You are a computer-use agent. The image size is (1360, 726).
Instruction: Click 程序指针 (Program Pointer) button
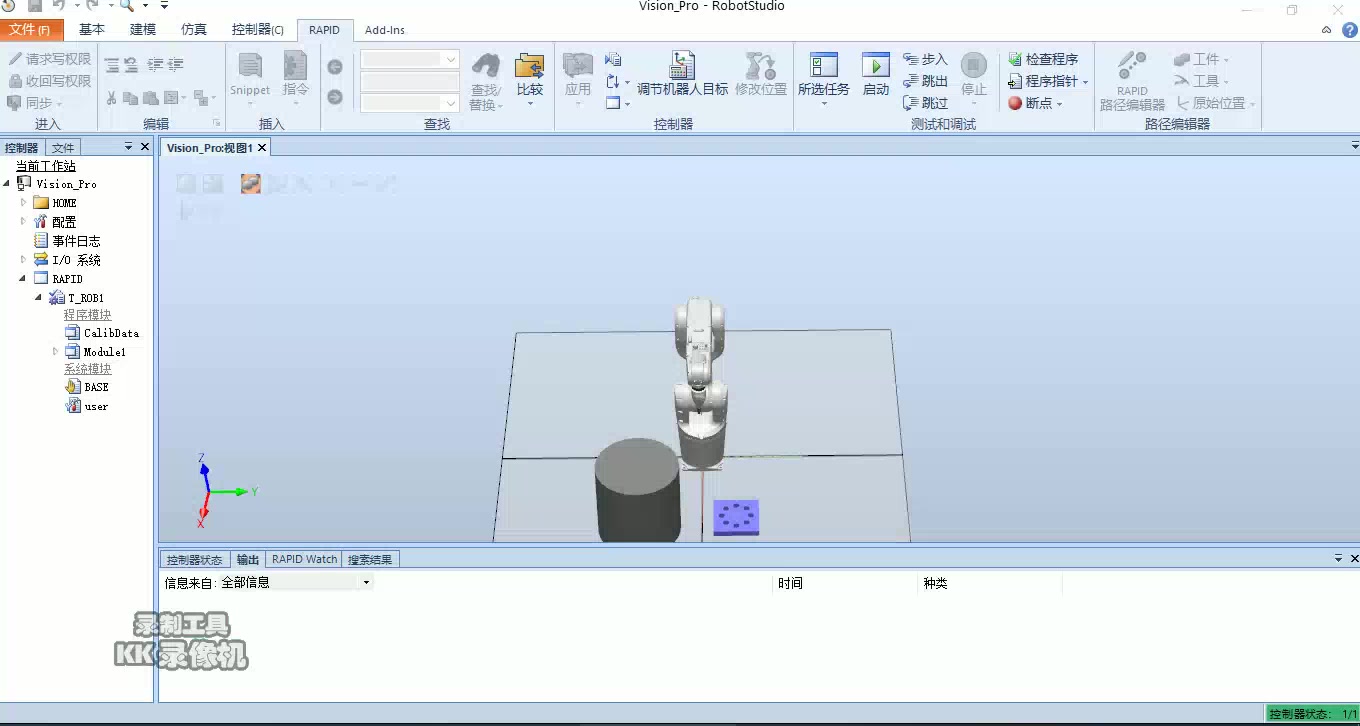click(x=1050, y=81)
